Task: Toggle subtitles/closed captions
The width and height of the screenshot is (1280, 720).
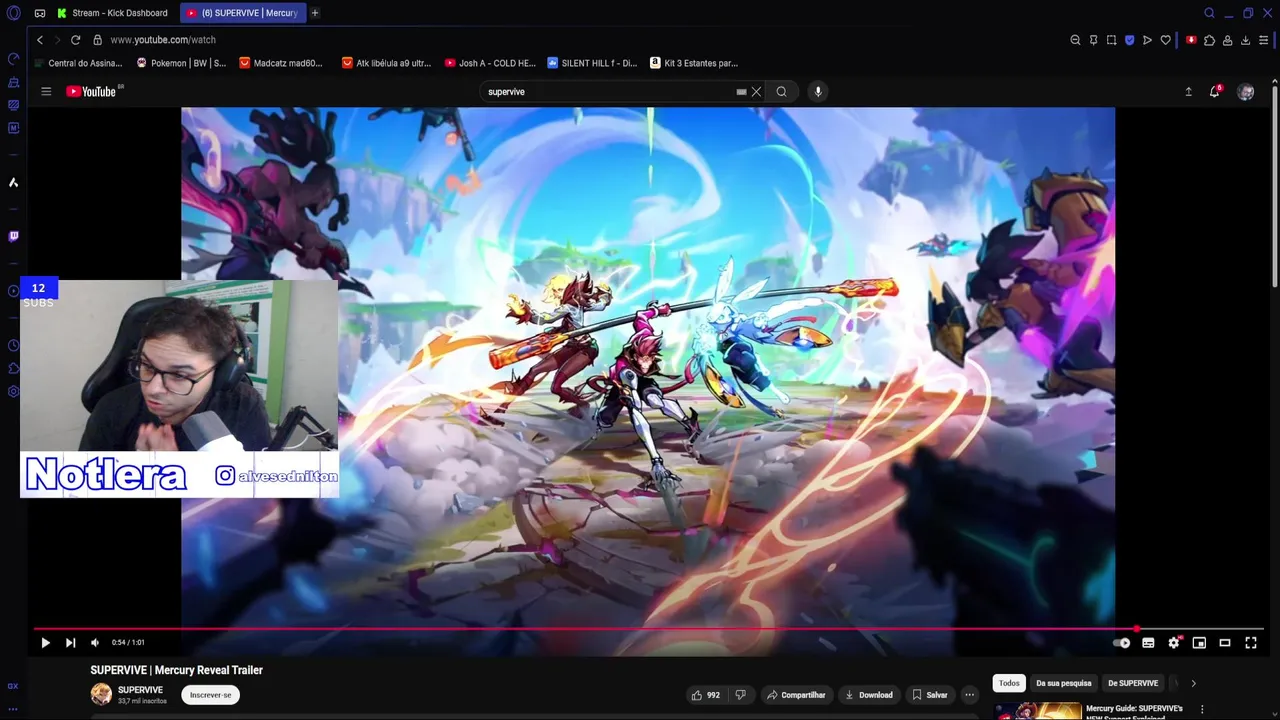Action: pos(1148,643)
